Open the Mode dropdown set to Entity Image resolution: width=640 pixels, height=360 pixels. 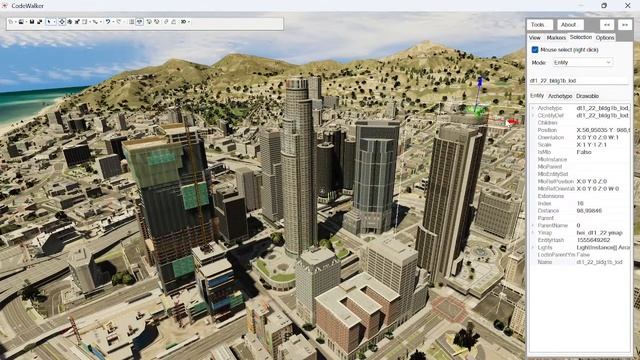(582, 62)
